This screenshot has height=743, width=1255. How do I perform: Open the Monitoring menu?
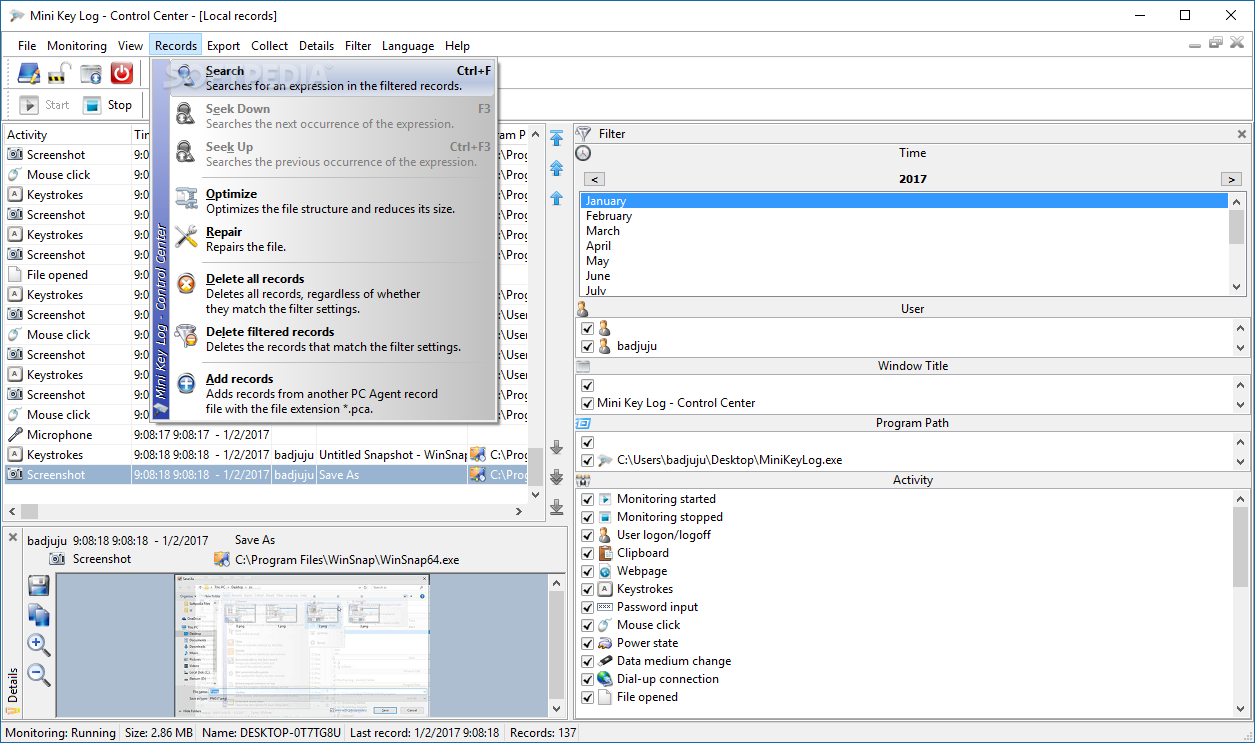(x=77, y=46)
